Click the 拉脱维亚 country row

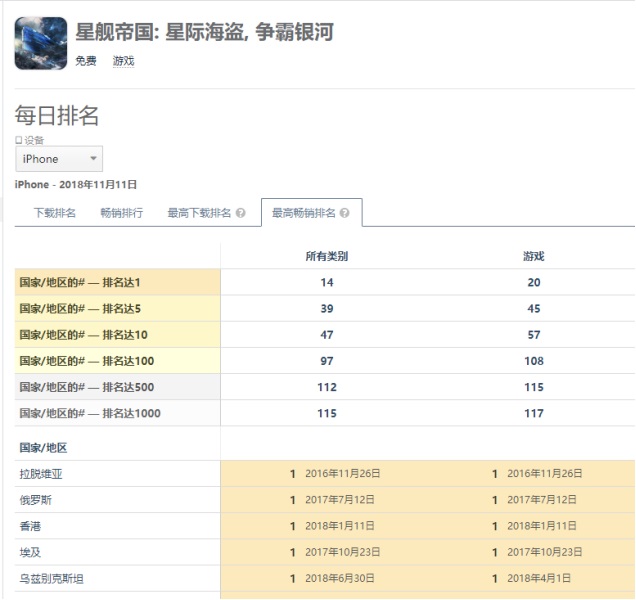(x=46, y=473)
